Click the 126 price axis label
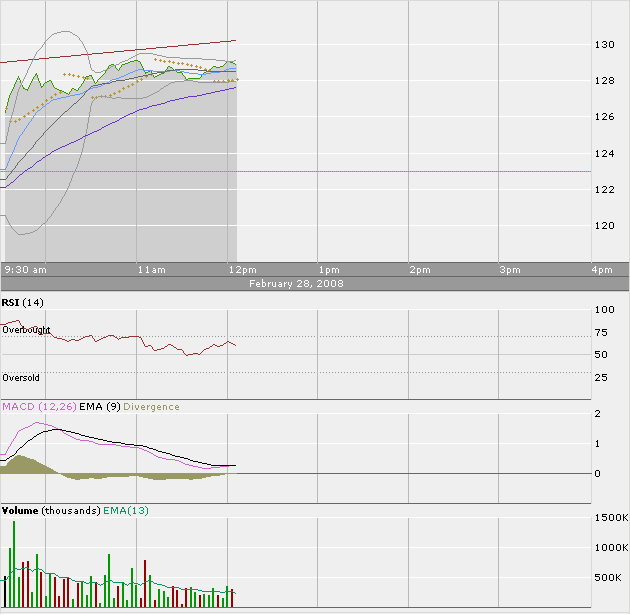 click(605, 117)
